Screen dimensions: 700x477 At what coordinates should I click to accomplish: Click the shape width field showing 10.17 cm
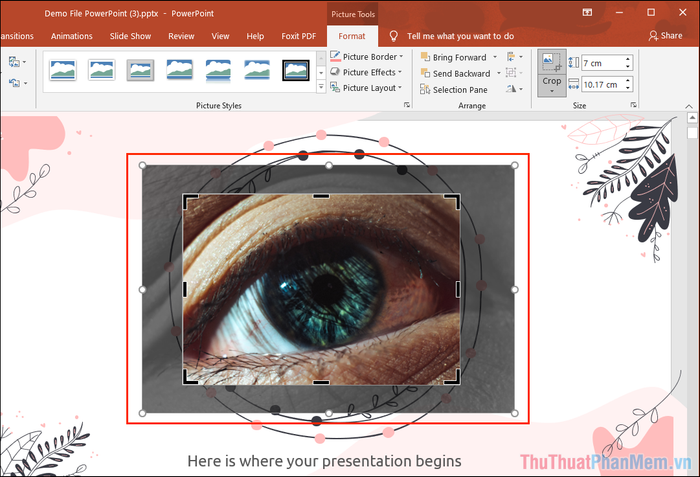602,84
